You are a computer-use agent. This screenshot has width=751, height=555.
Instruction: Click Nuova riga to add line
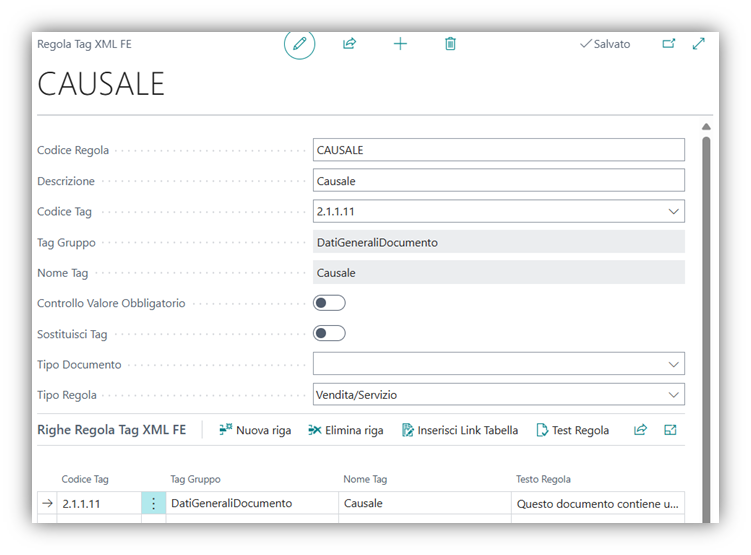point(255,430)
